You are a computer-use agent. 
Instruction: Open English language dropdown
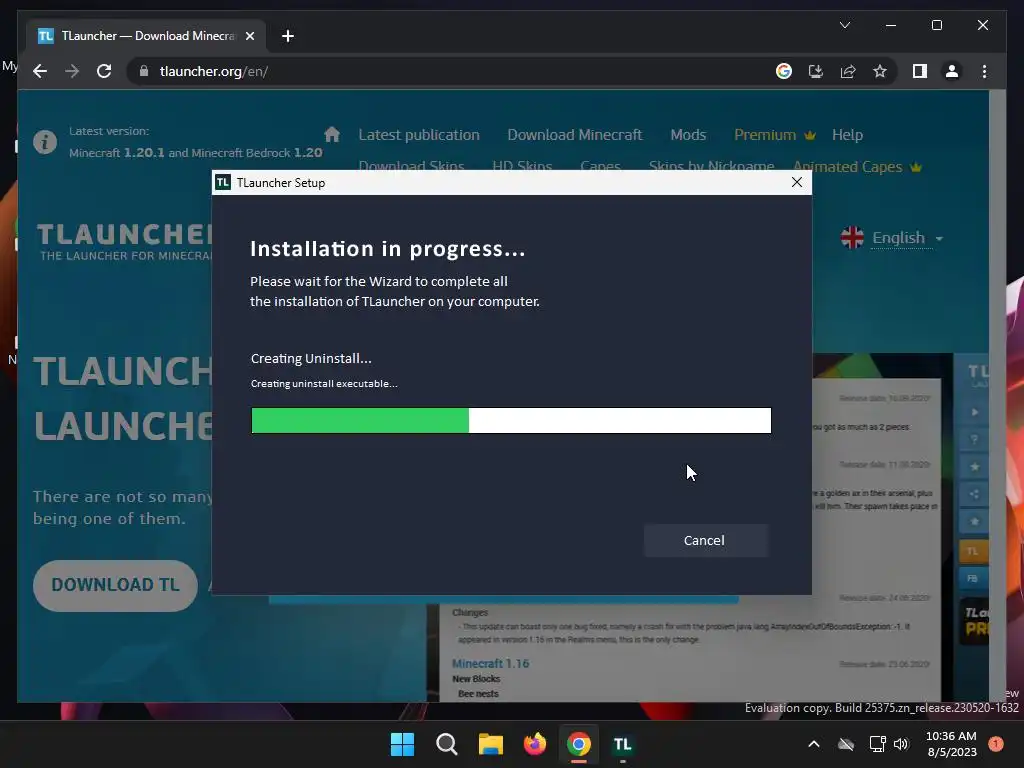tap(892, 238)
